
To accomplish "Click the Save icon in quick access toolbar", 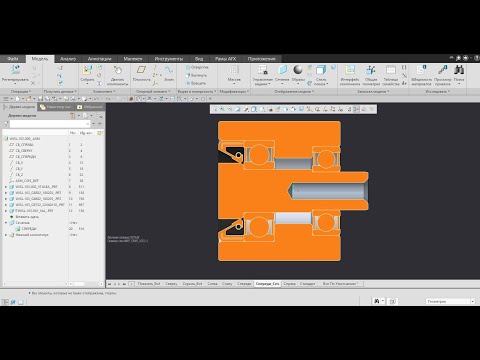I will 40,99.
